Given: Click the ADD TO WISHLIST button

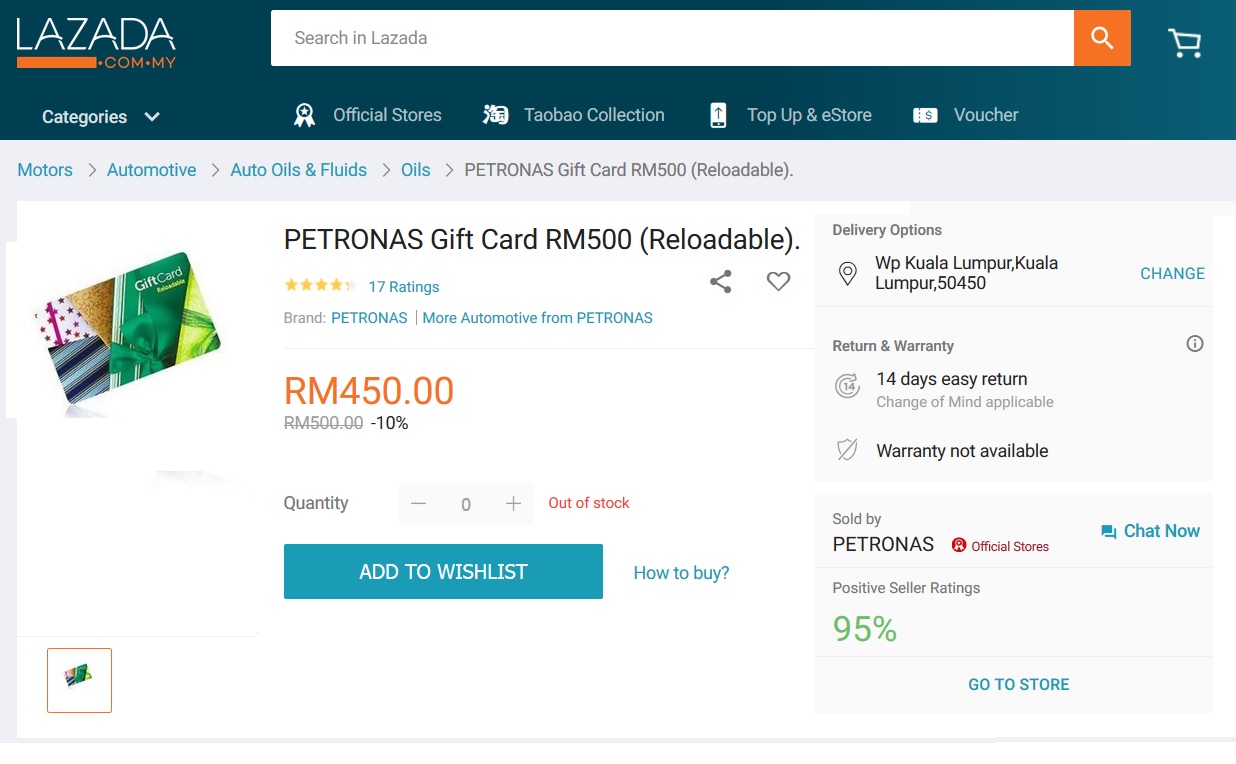Looking at the screenshot, I should 443,572.
